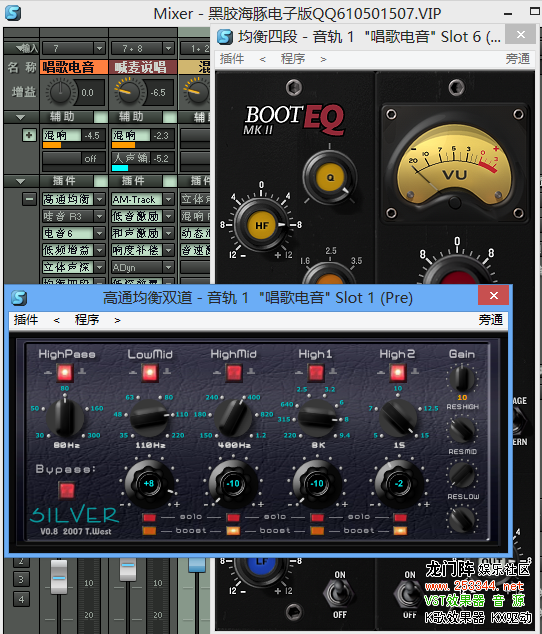Screen dimensions: 542x634
Task: Enable solo for the LowMid band
Action: pyautogui.click(x=149, y=518)
